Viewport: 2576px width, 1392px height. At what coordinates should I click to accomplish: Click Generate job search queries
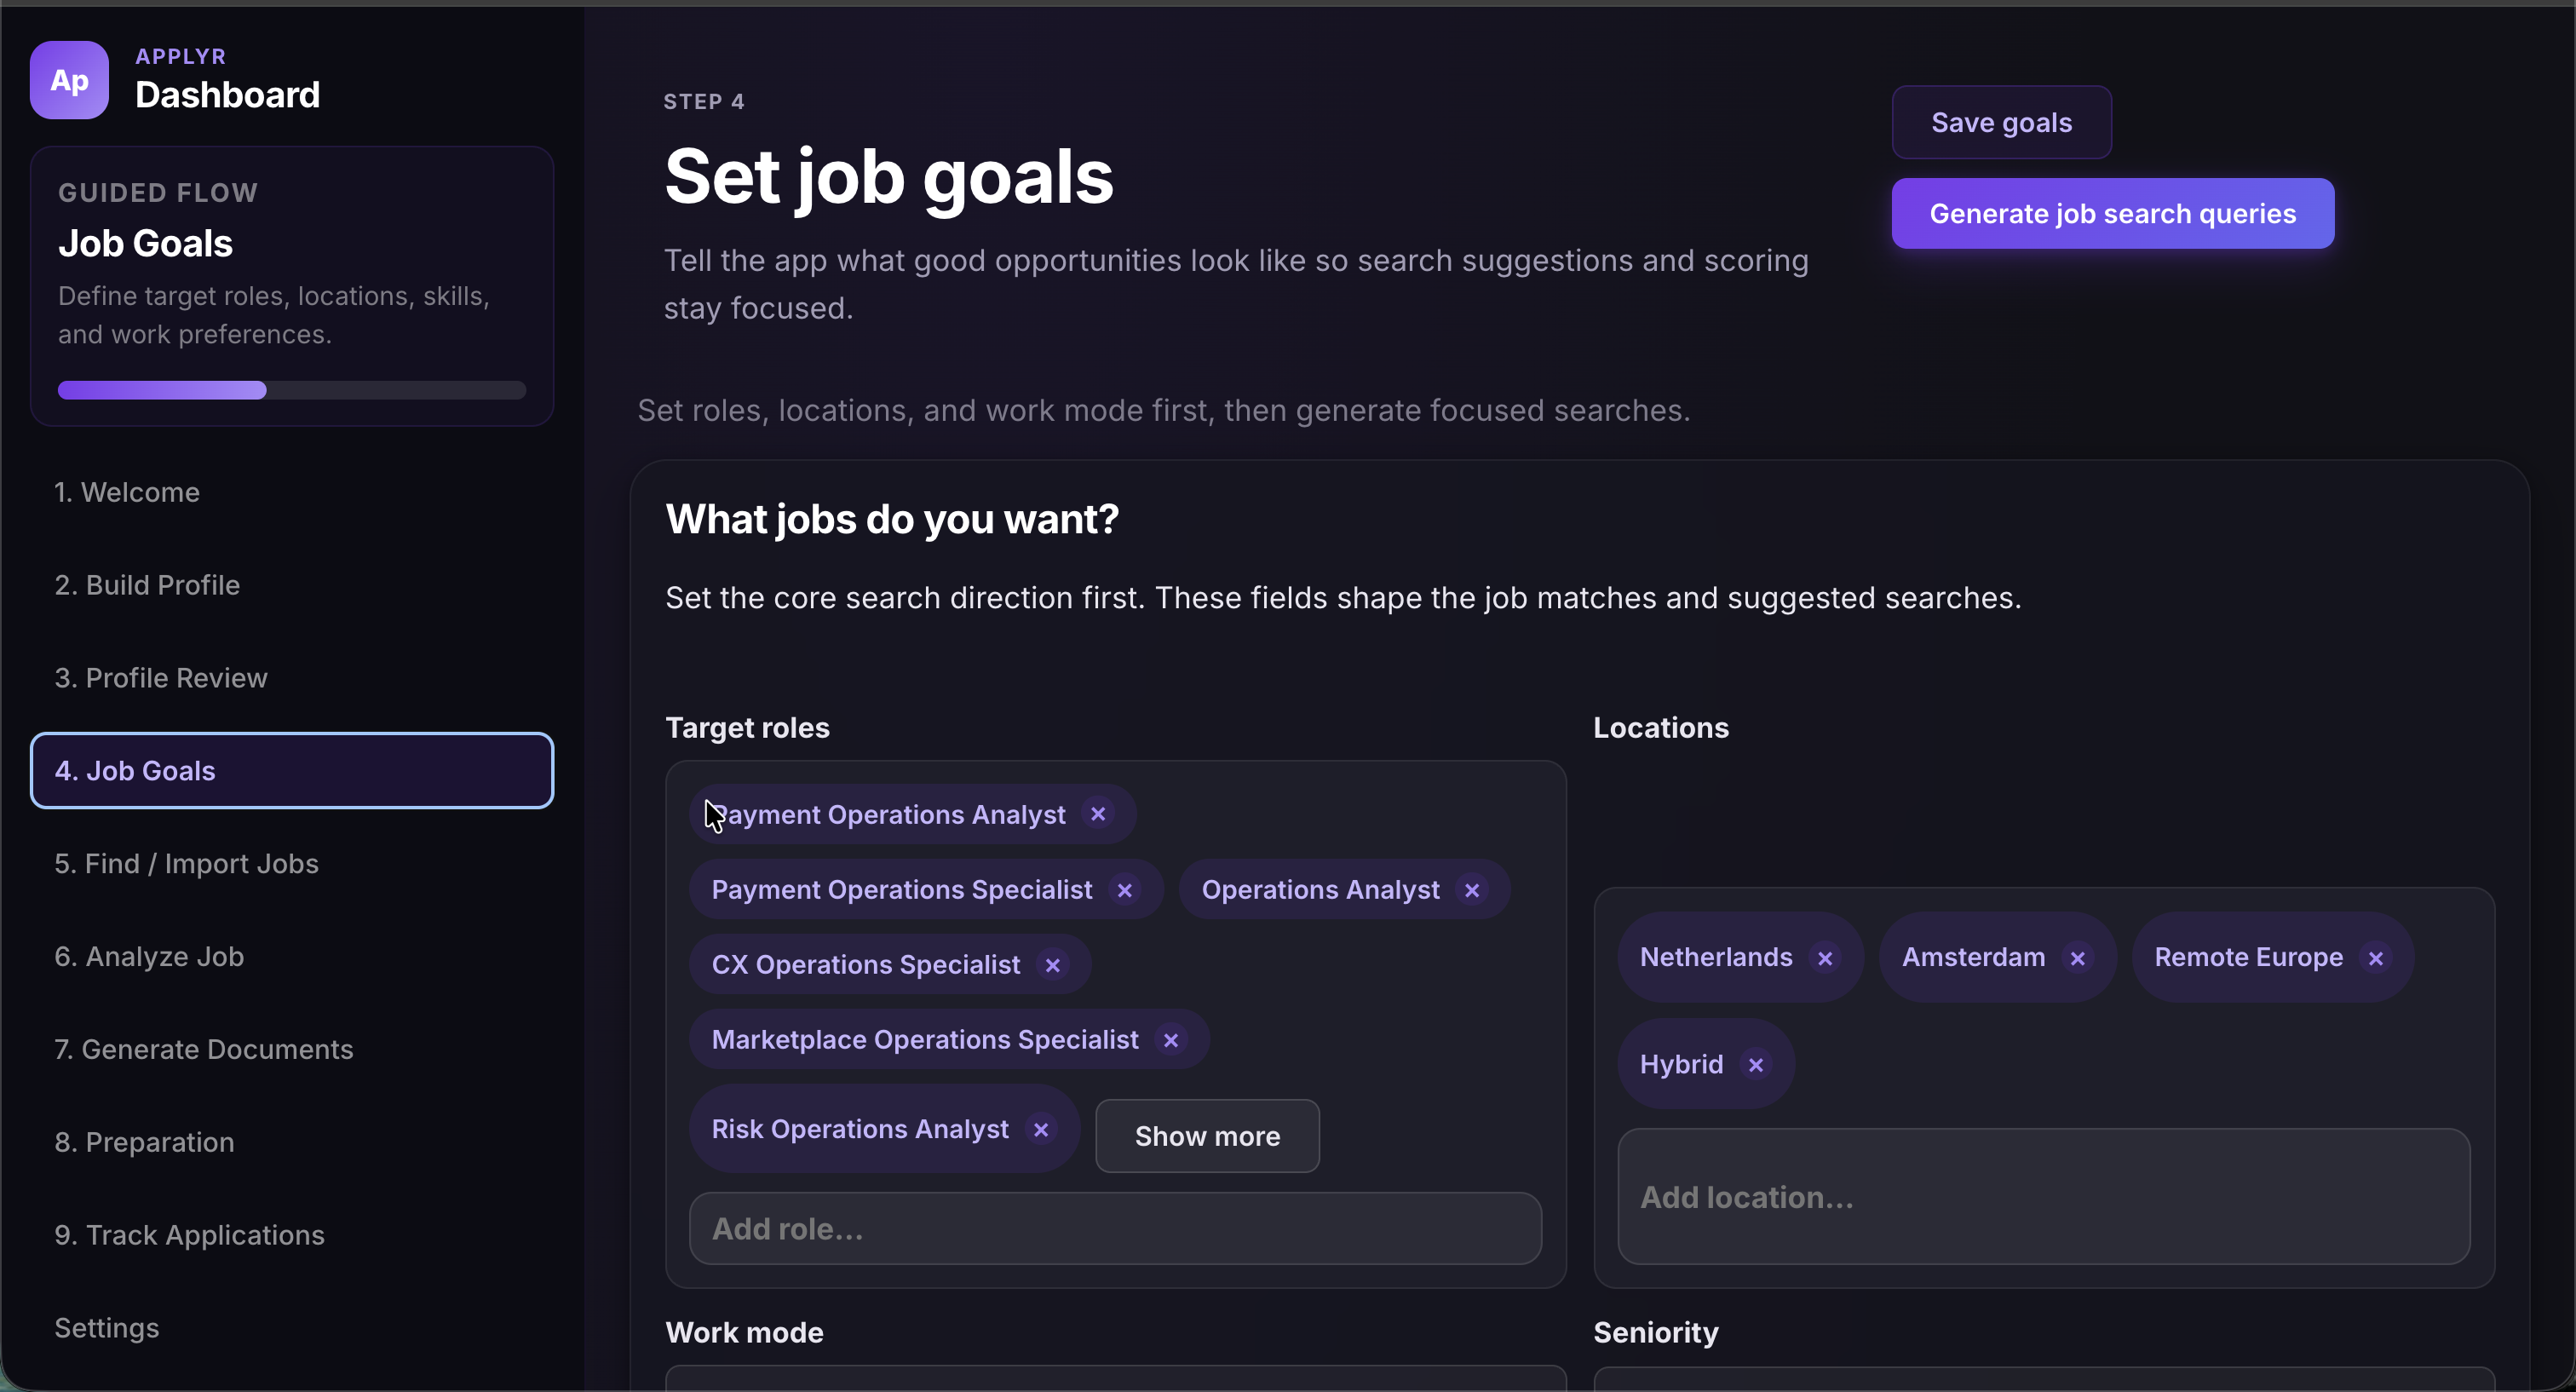[2113, 214]
